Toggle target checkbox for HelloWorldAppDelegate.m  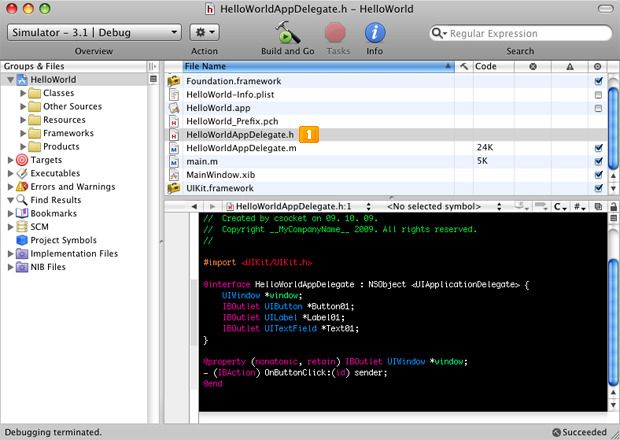[x=598, y=148]
